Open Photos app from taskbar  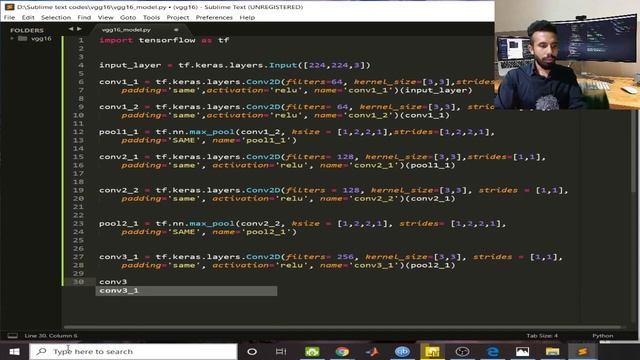[522, 351]
